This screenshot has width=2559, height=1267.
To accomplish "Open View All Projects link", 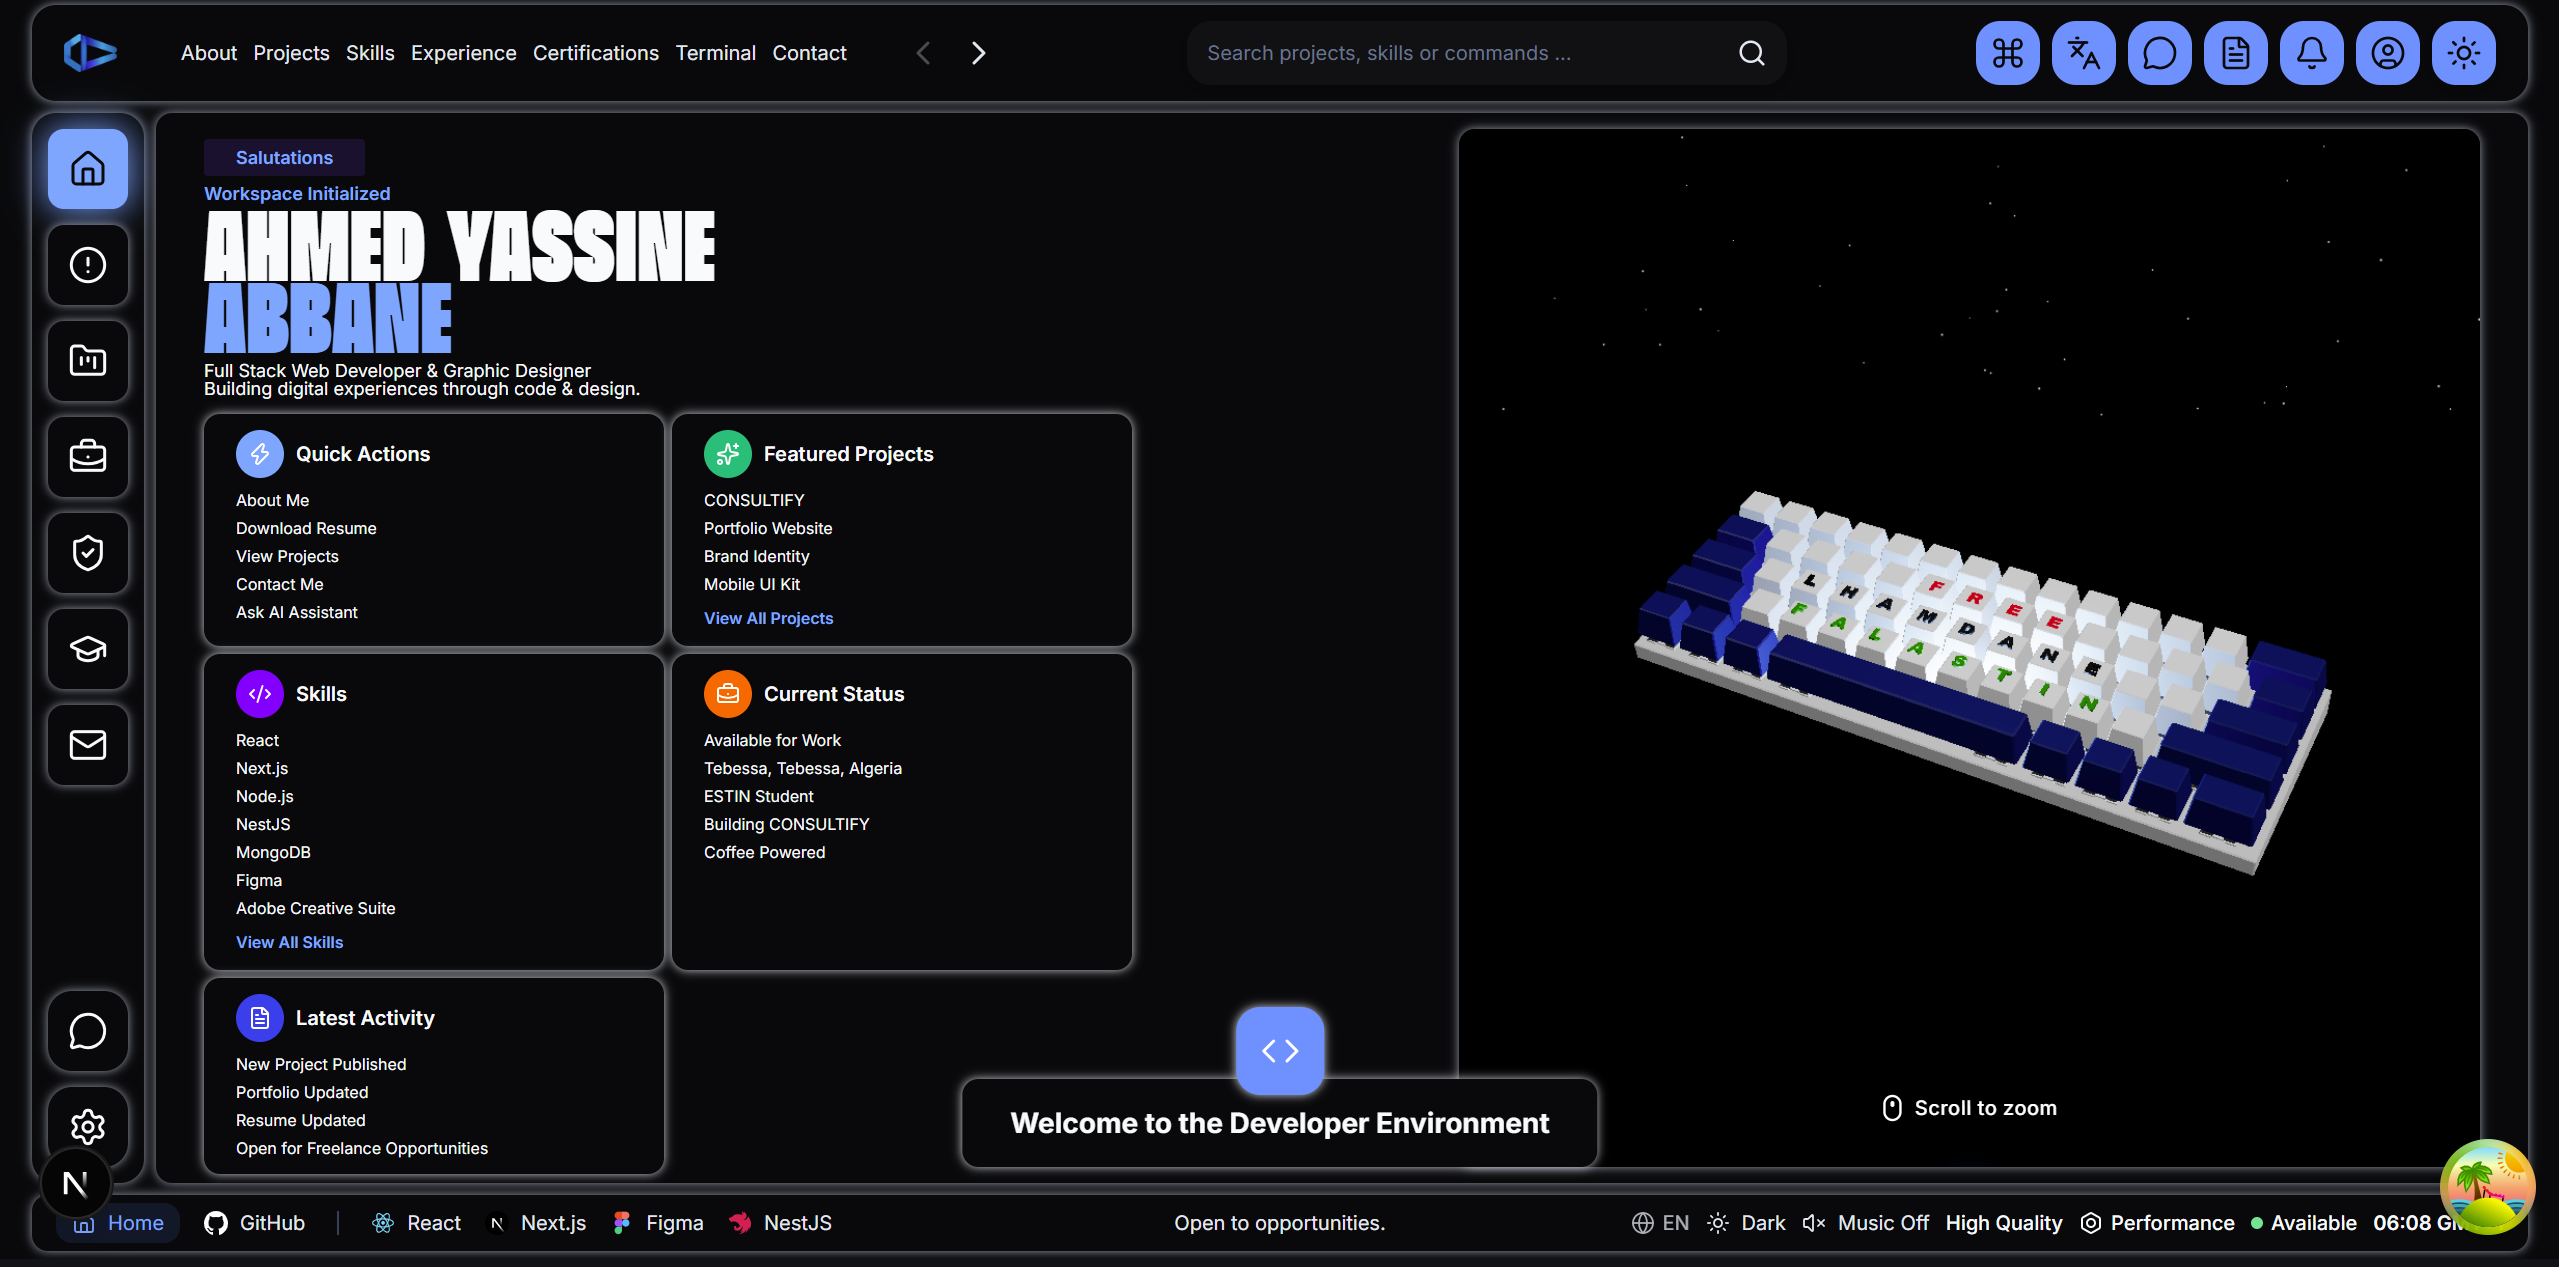I will pos(768,619).
